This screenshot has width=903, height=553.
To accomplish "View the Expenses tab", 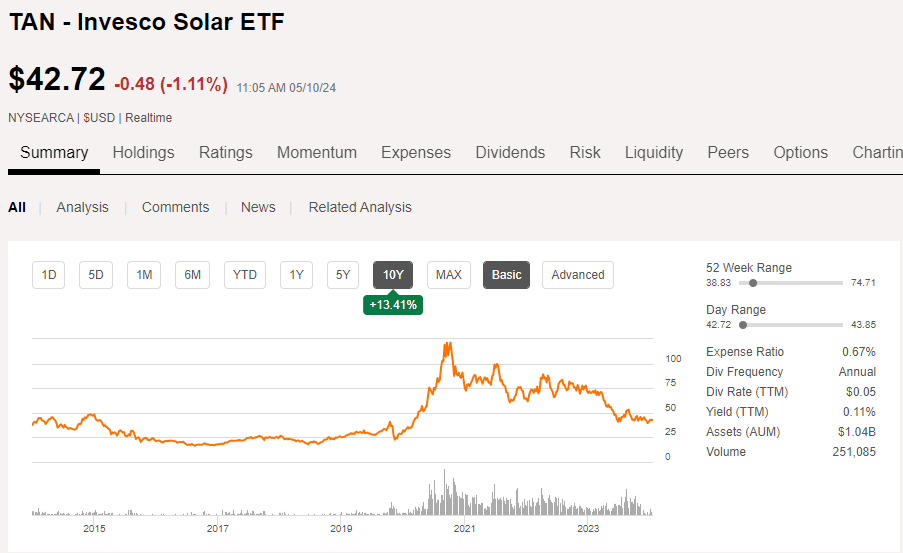I will [415, 152].
